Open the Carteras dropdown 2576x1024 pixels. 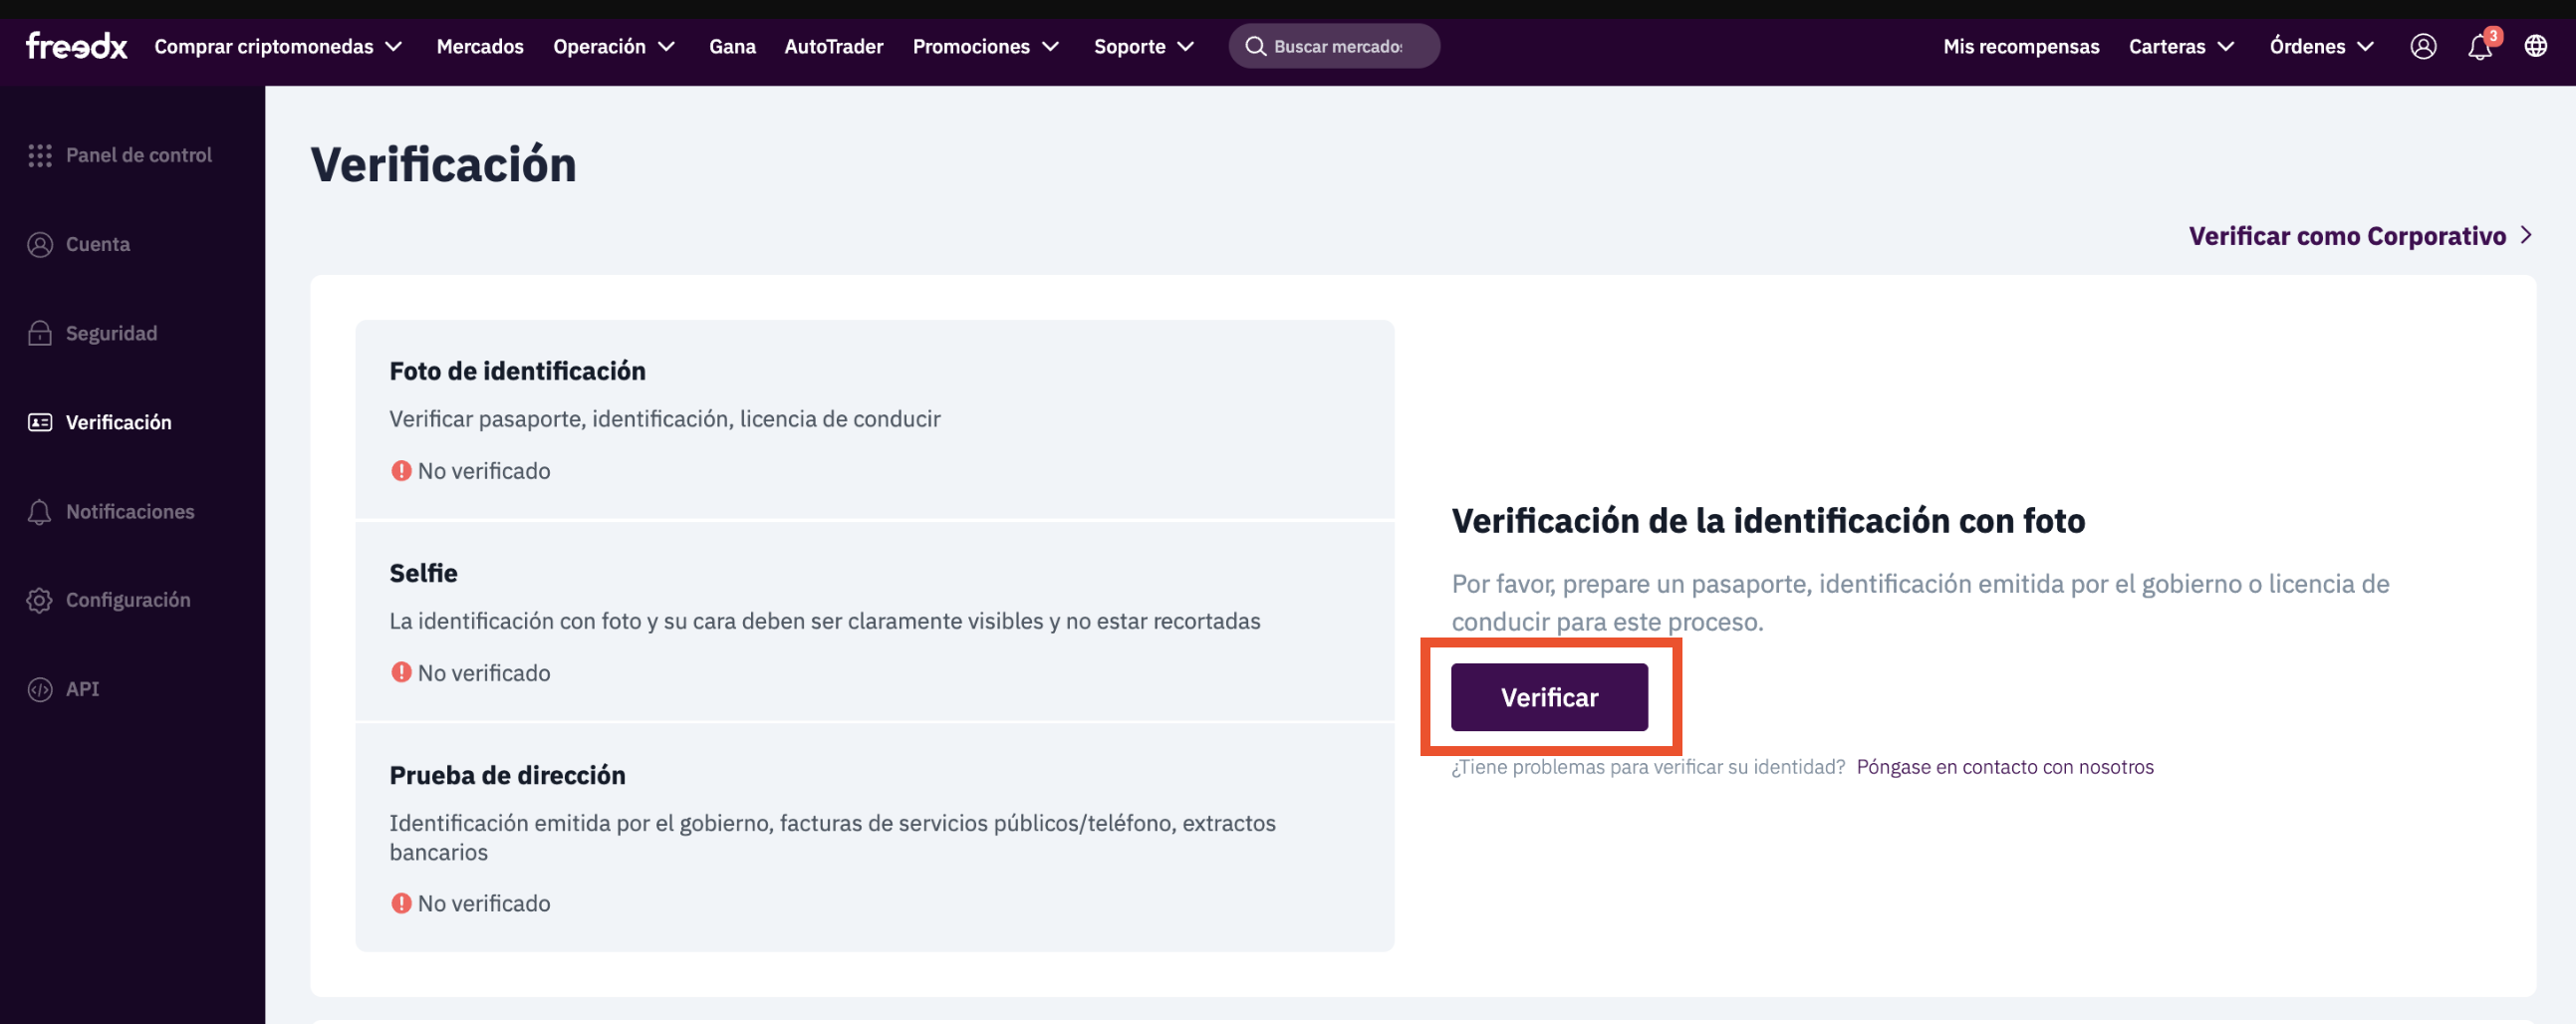coord(2181,46)
